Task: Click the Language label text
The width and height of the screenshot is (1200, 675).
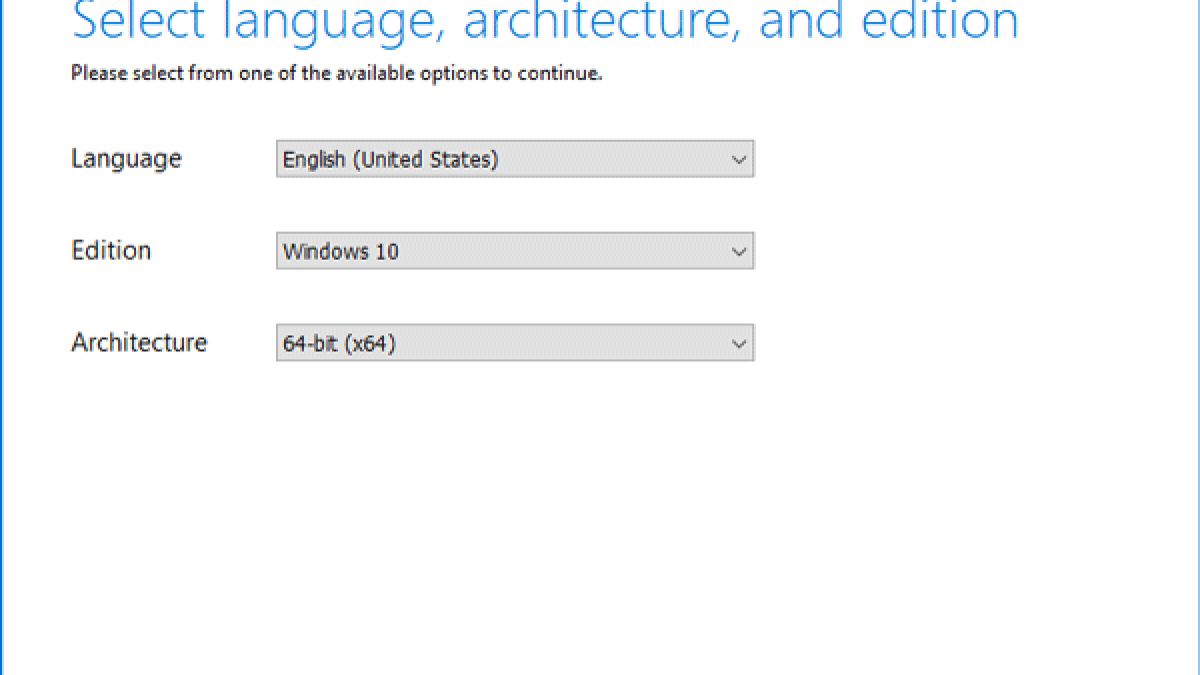Action: coord(126,159)
